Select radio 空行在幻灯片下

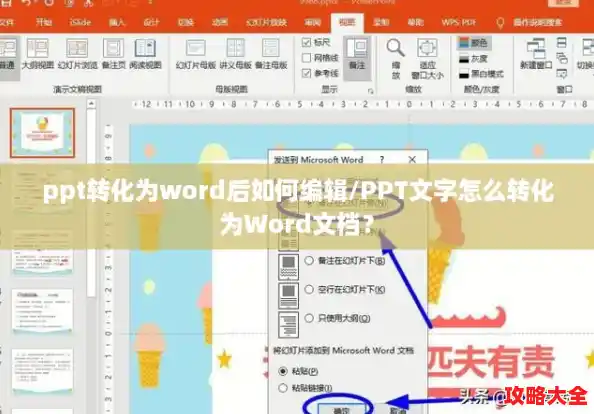coord(309,289)
